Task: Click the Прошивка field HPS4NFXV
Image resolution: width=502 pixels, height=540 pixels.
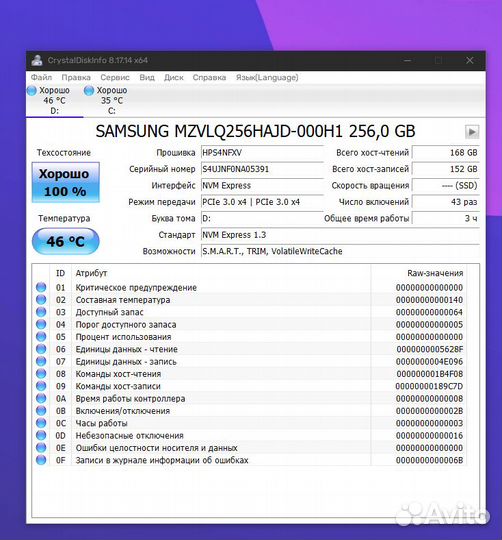Action: (x=262, y=153)
